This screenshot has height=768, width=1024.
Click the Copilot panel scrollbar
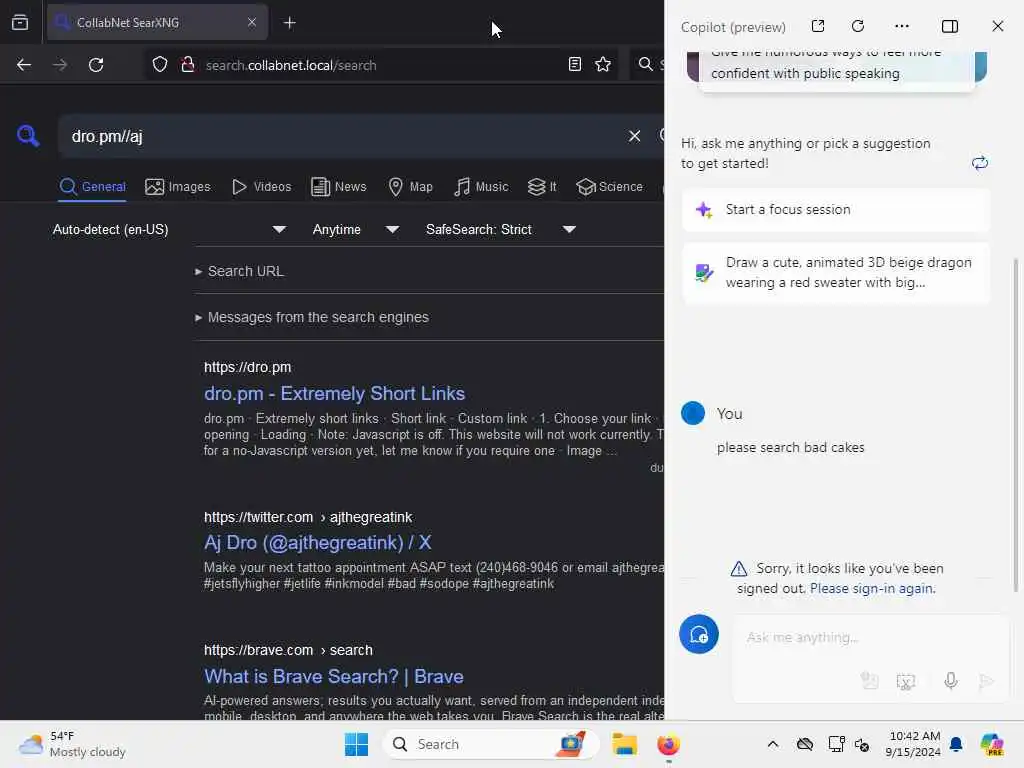point(1016,424)
